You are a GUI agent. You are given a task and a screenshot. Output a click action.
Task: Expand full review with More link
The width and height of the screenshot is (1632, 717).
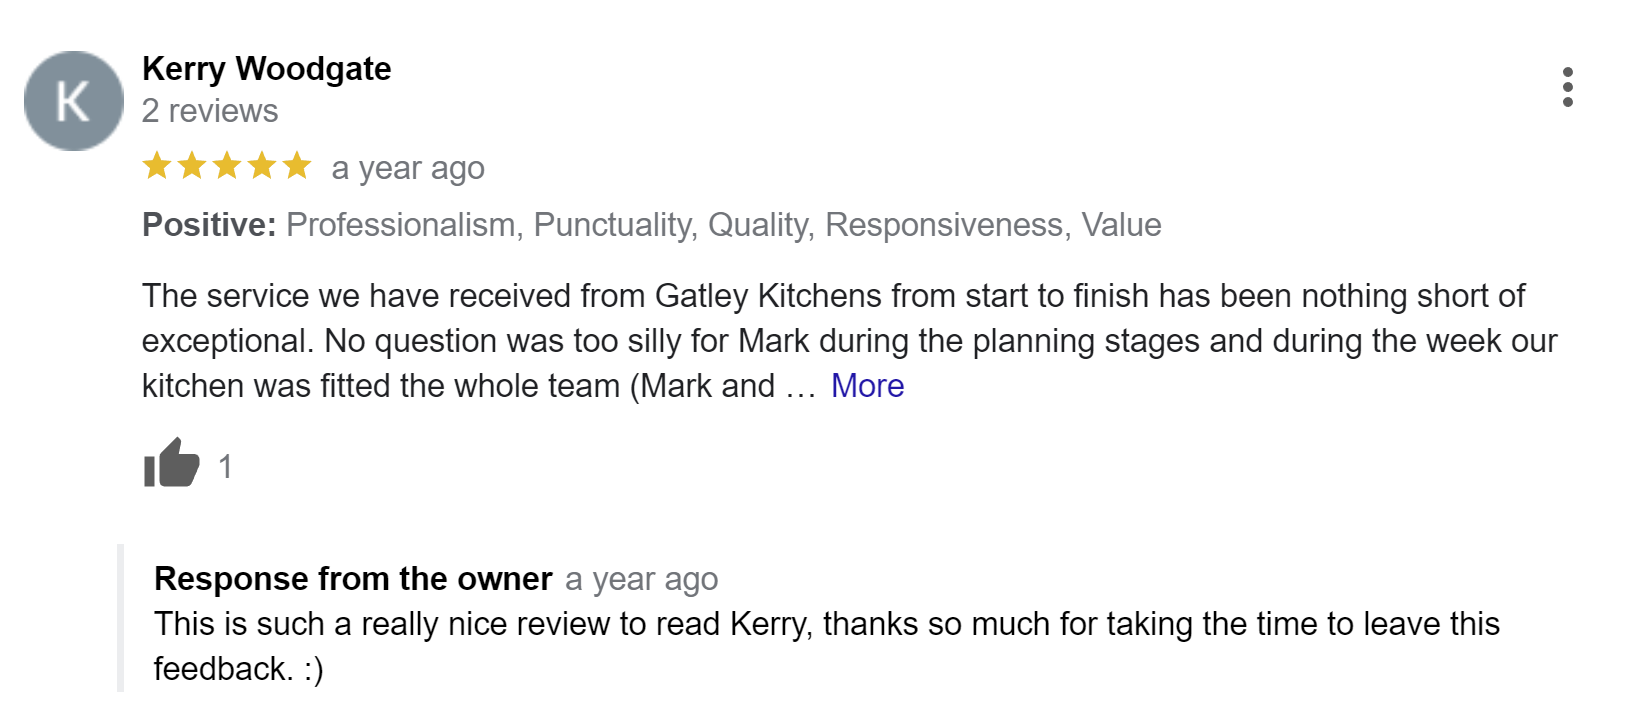pos(867,386)
